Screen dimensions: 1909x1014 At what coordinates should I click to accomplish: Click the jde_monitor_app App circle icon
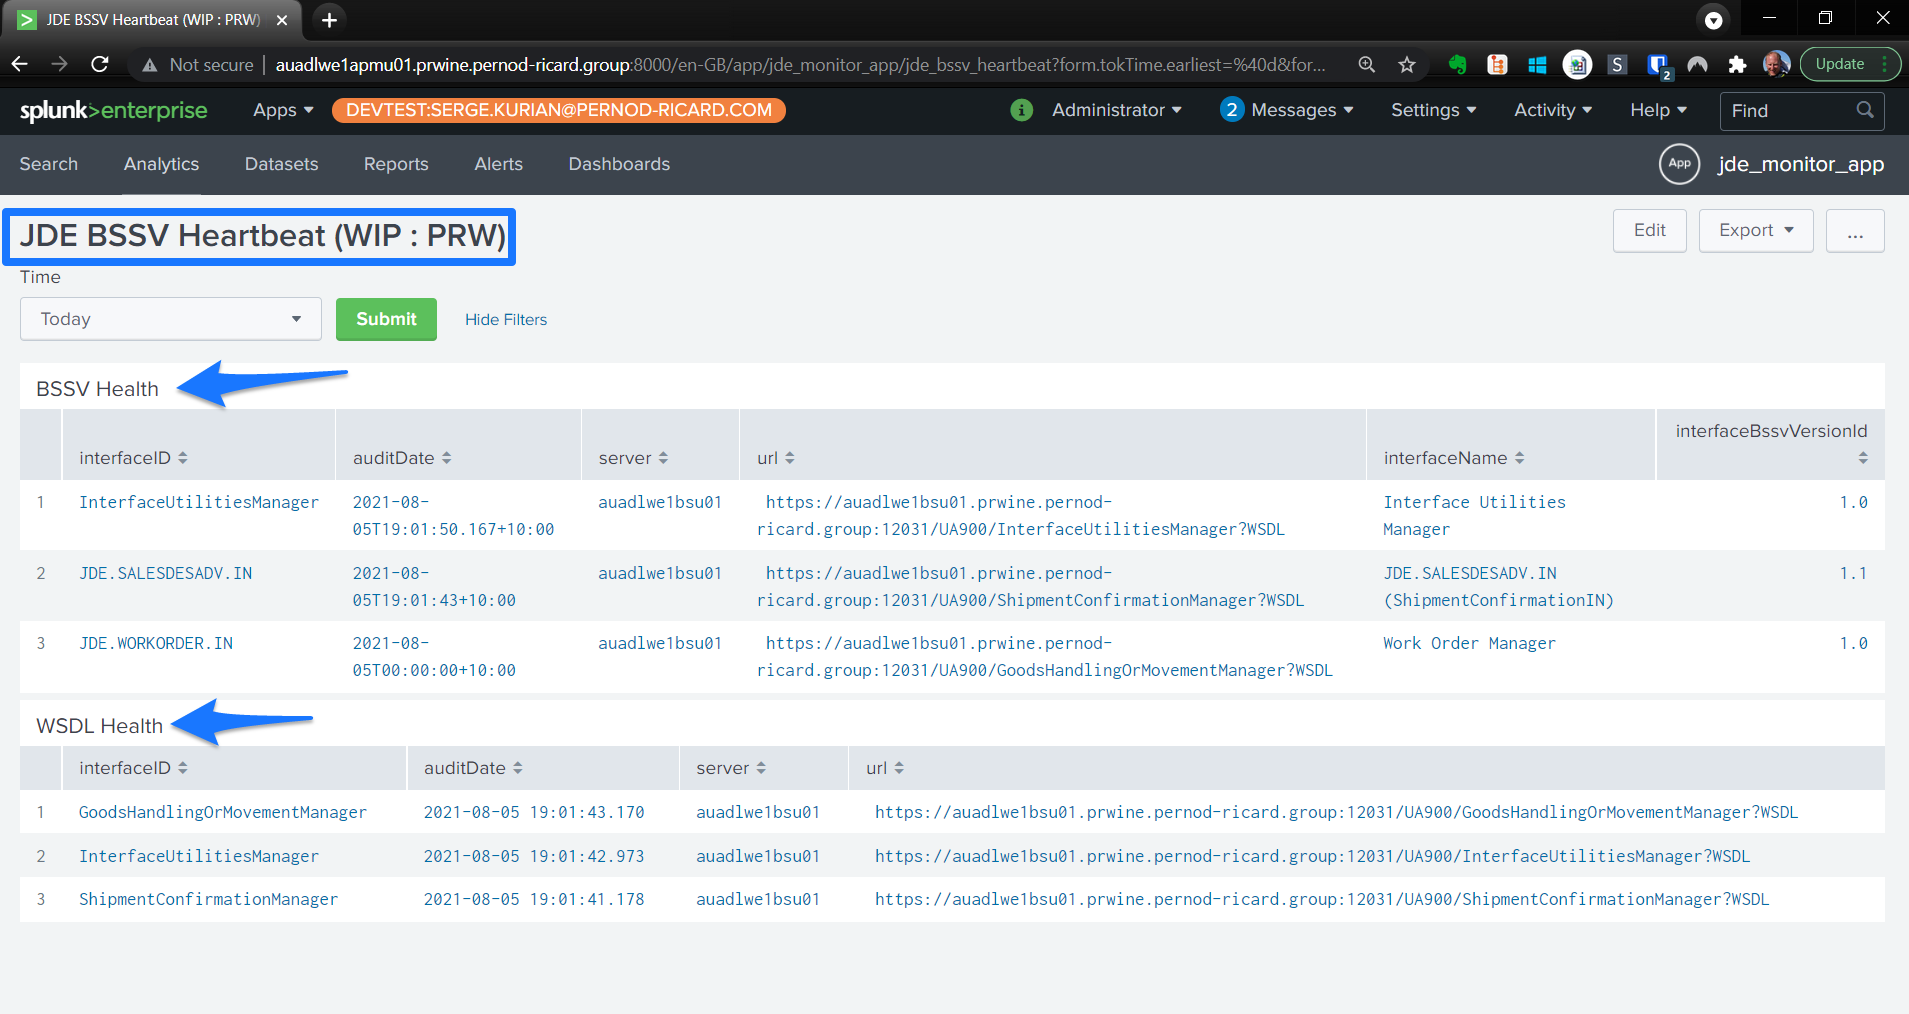pyautogui.click(x=1679, y=164)
